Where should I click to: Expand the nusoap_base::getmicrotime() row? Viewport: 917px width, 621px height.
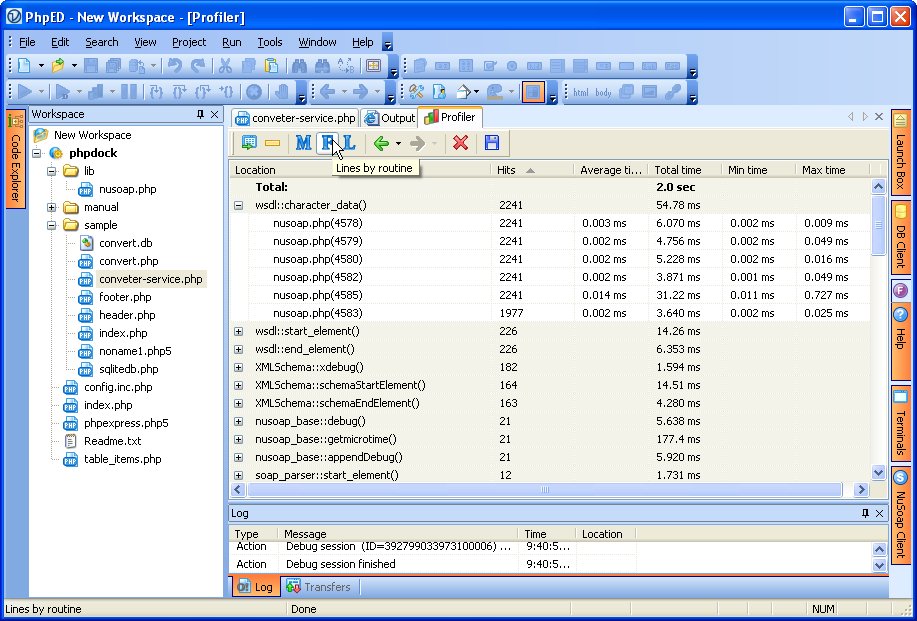[239, 440]
